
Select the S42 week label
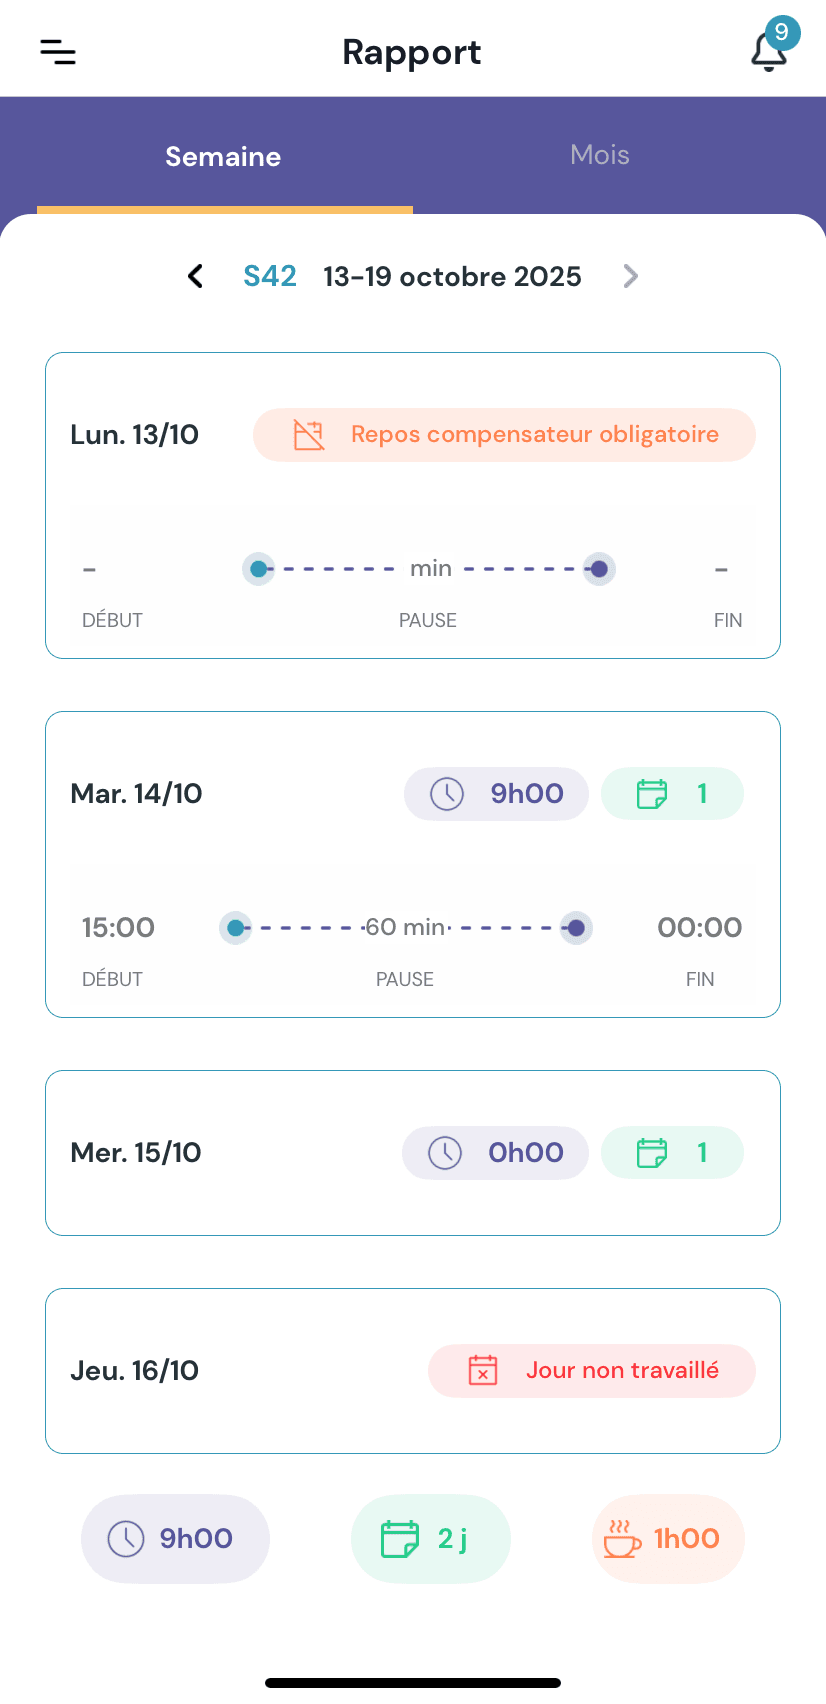[x=270, y=276]
